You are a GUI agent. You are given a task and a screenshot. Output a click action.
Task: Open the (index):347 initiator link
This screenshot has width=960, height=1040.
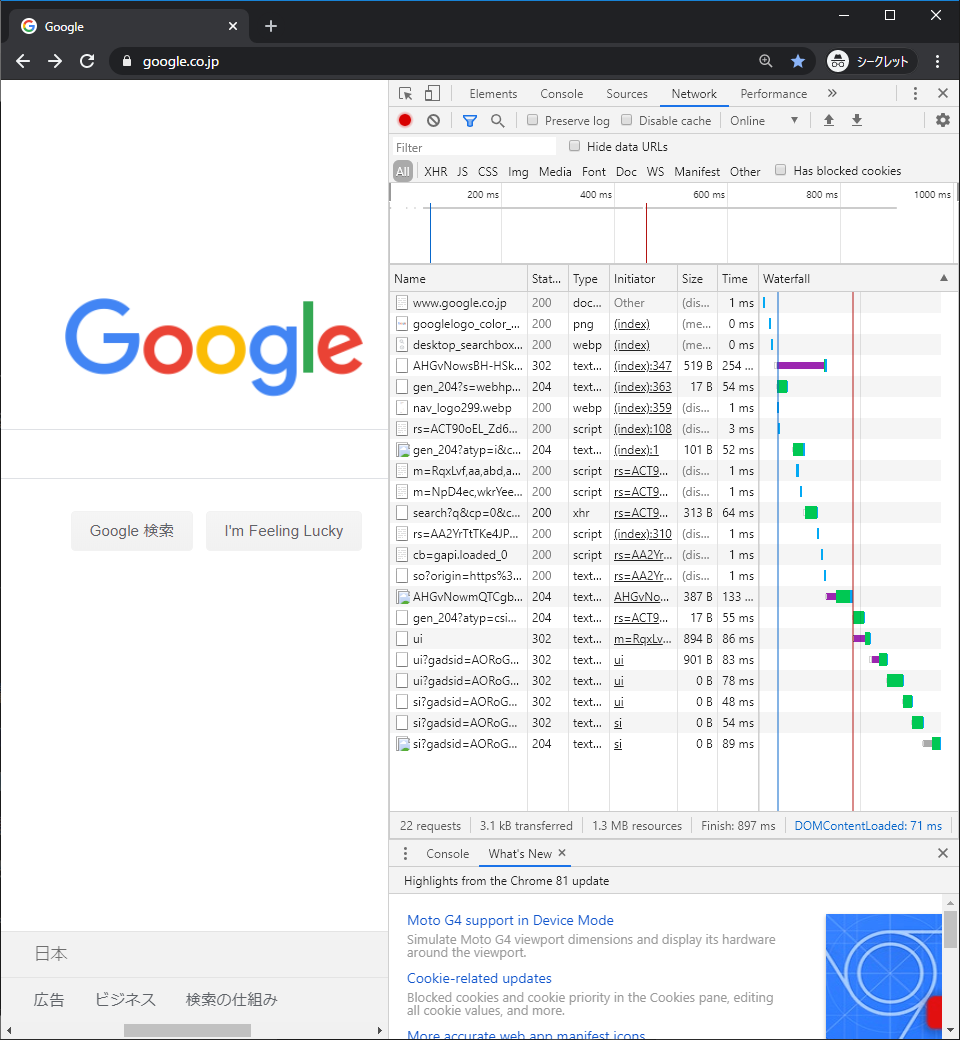642,365
